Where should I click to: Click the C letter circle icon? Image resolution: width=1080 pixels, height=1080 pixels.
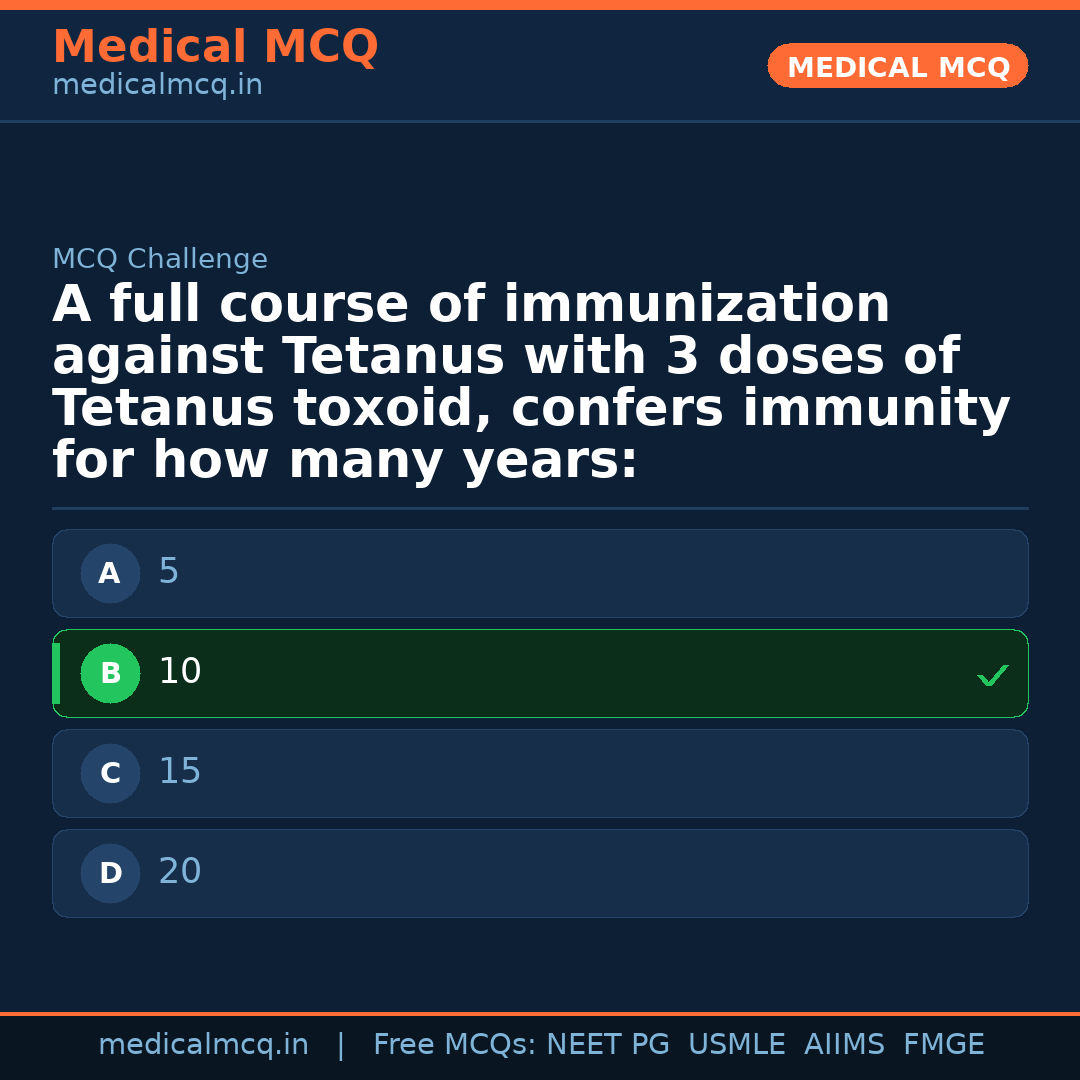coord(110,774)
